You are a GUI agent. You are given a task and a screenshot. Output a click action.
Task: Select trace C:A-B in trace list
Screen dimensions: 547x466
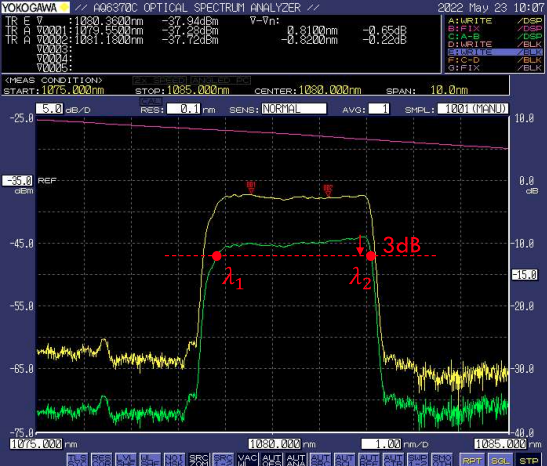tap(495, 36)
